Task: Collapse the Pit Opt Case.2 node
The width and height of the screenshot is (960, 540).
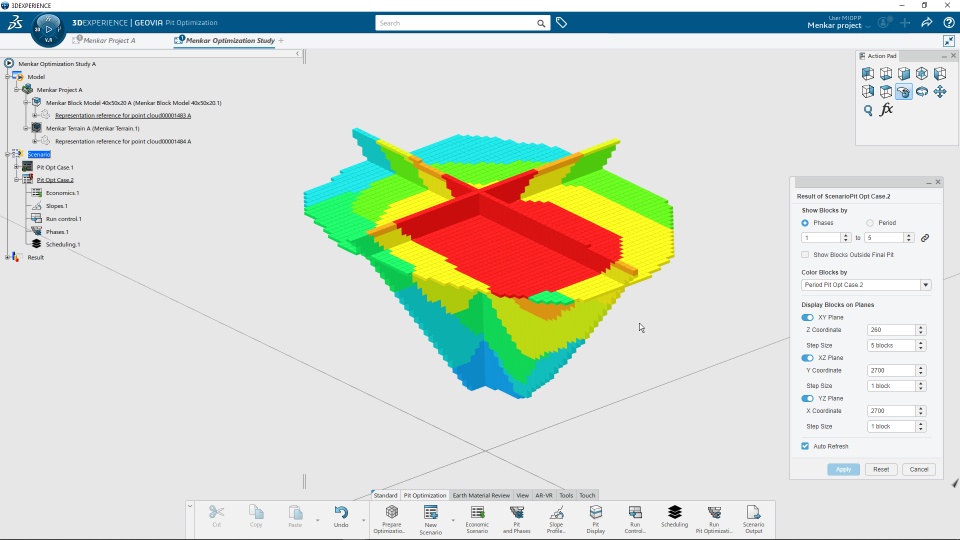Action: tap(17, 180)
